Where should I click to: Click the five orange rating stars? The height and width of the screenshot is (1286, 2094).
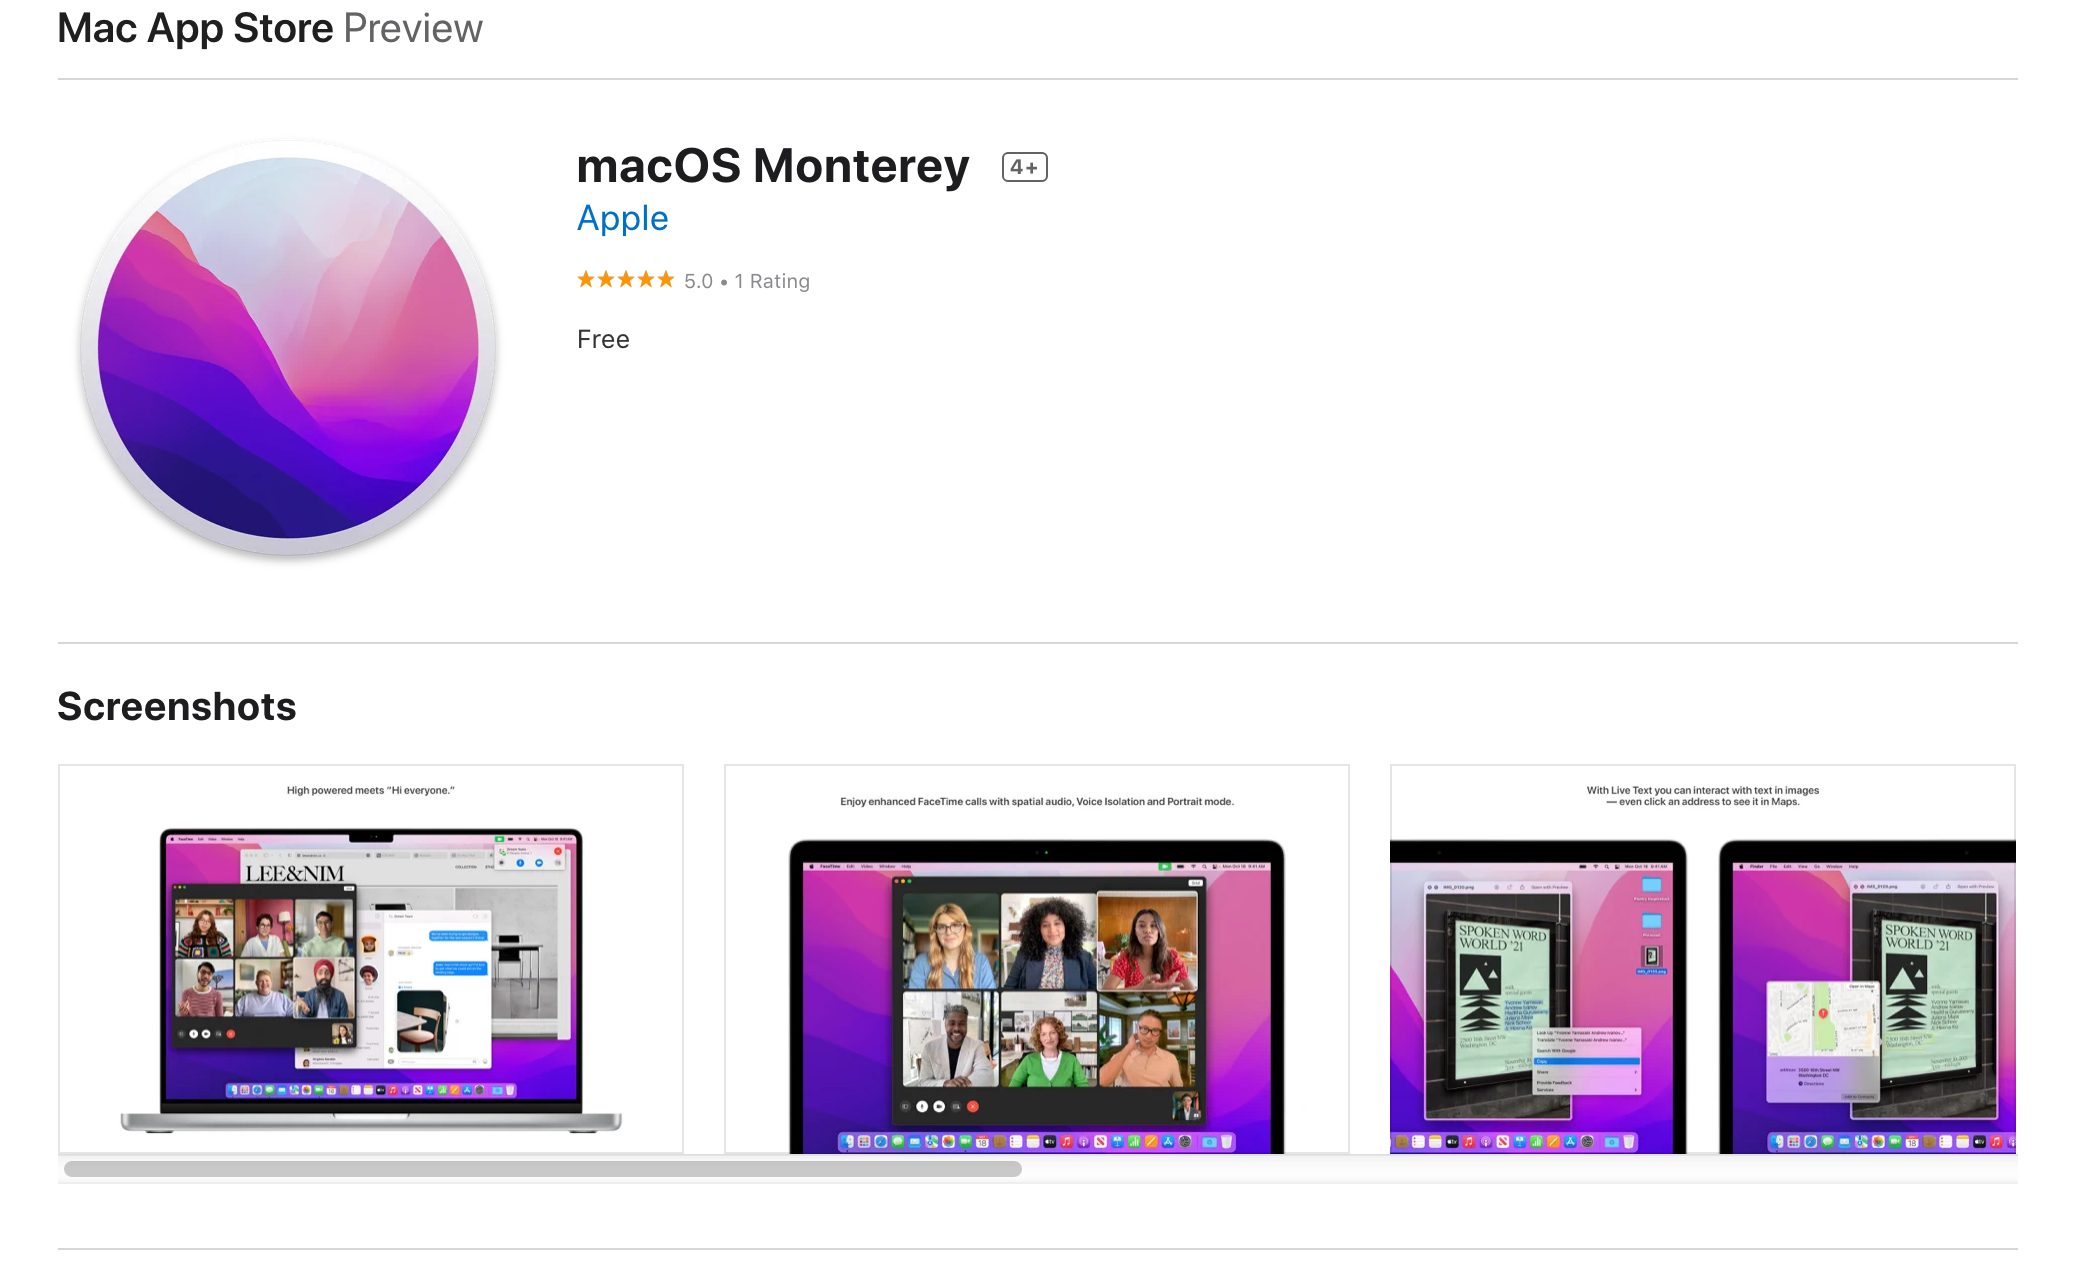click(x=625, y=280)
